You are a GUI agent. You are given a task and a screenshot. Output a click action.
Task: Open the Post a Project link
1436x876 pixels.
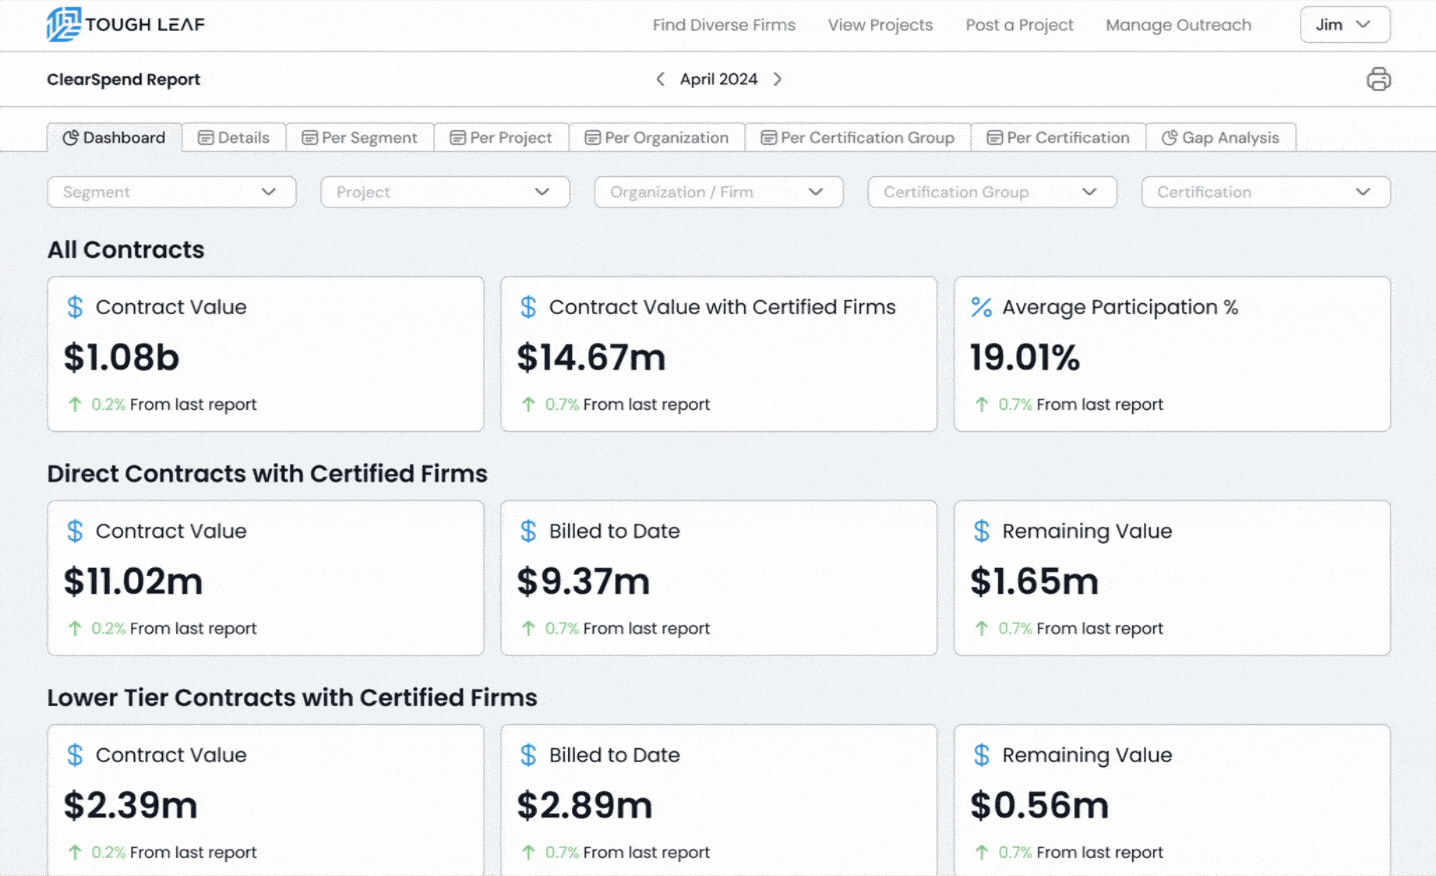point(1019,25)
